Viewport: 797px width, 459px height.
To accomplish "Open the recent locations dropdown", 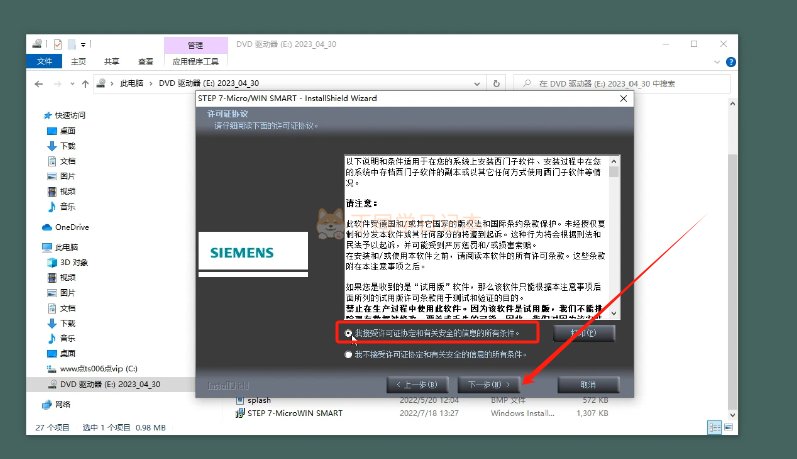I will 72,84.
